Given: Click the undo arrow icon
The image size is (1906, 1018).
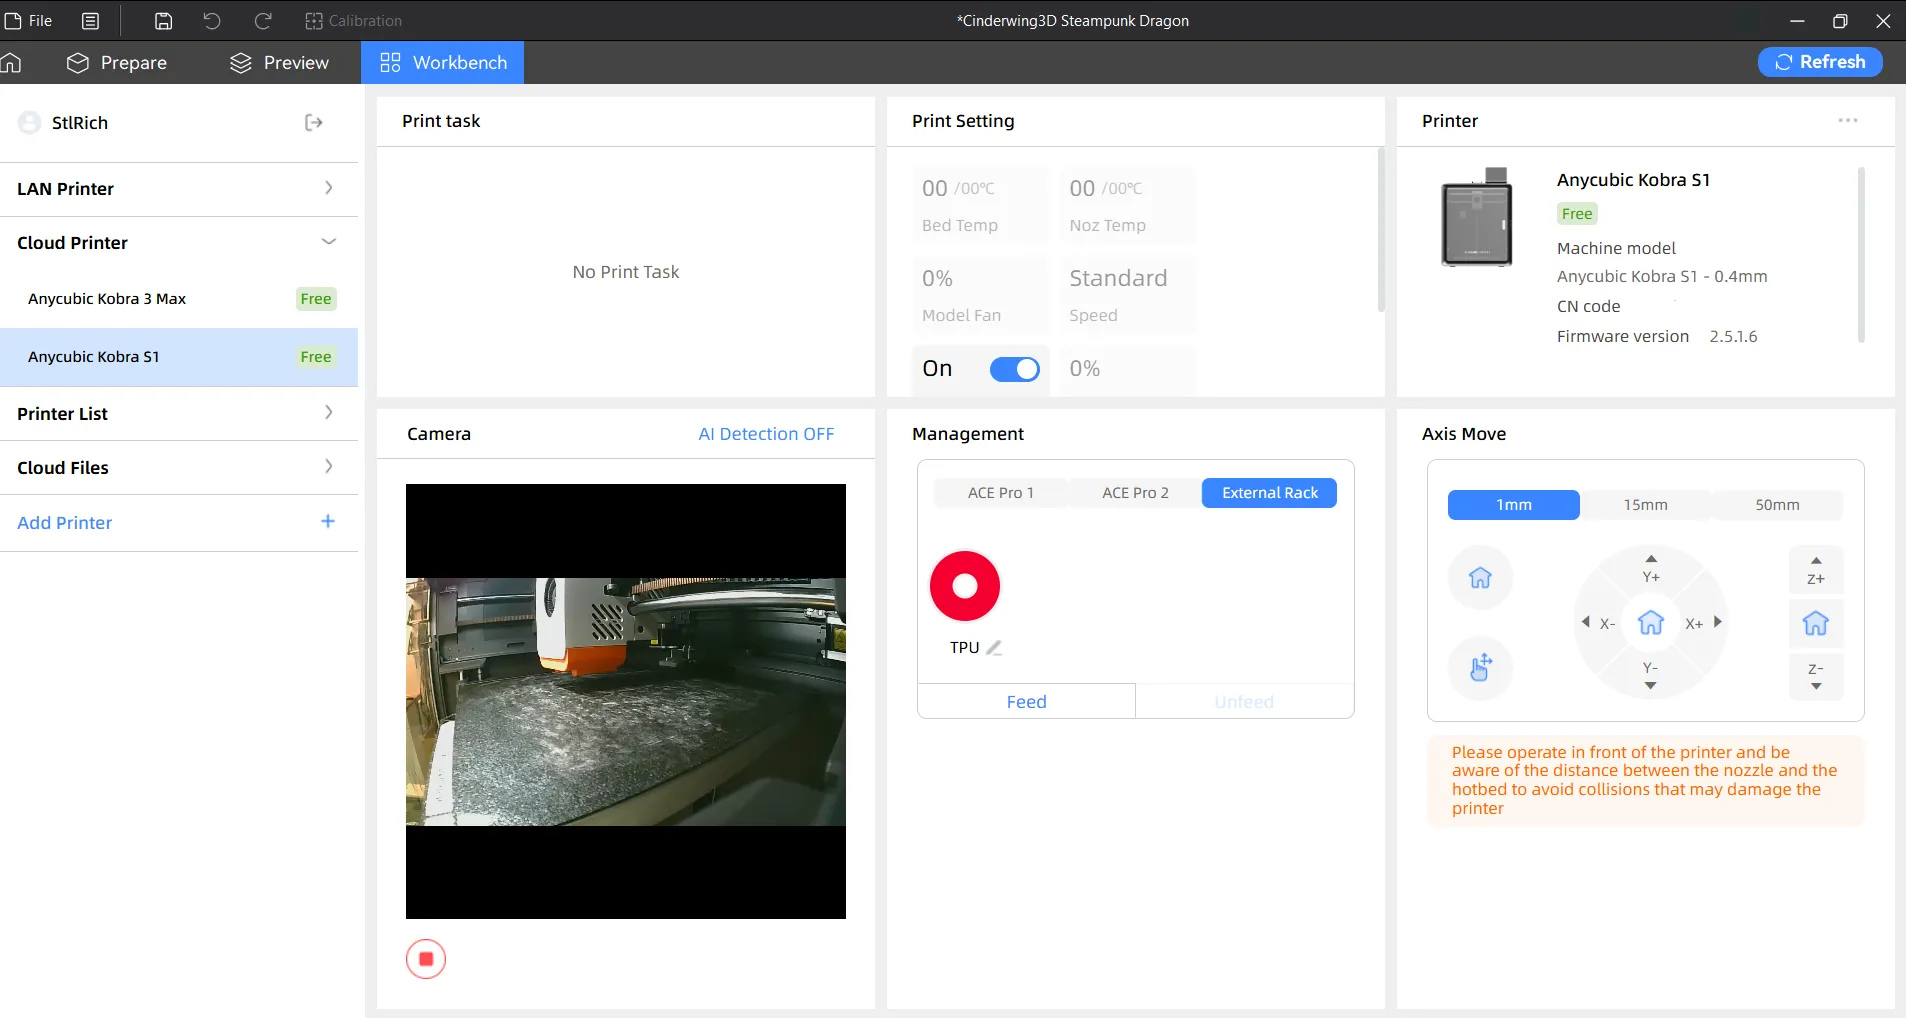Looking at the screenshot, I should [x=212, y=21].
